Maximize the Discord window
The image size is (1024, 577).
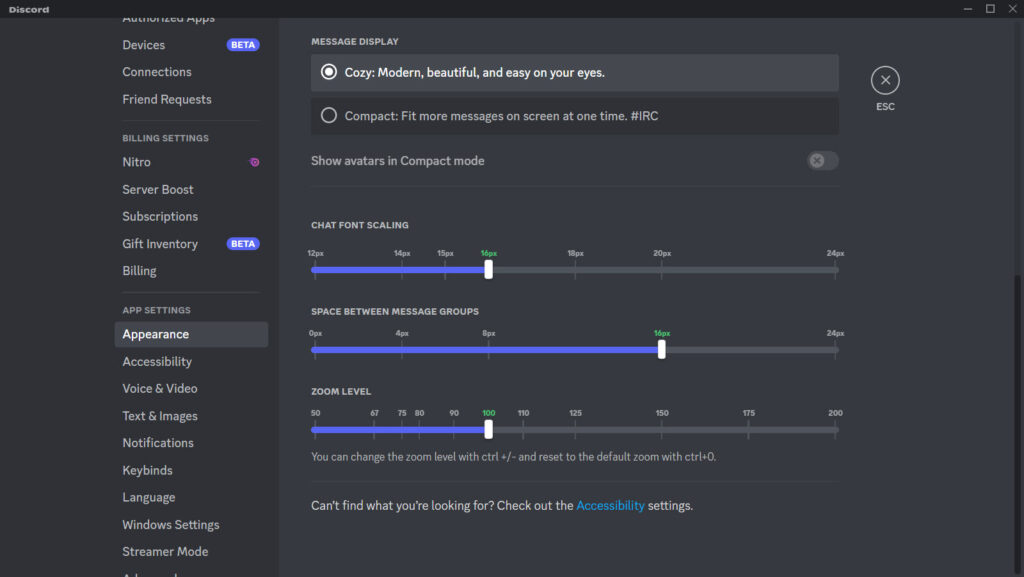click(990, 8)
